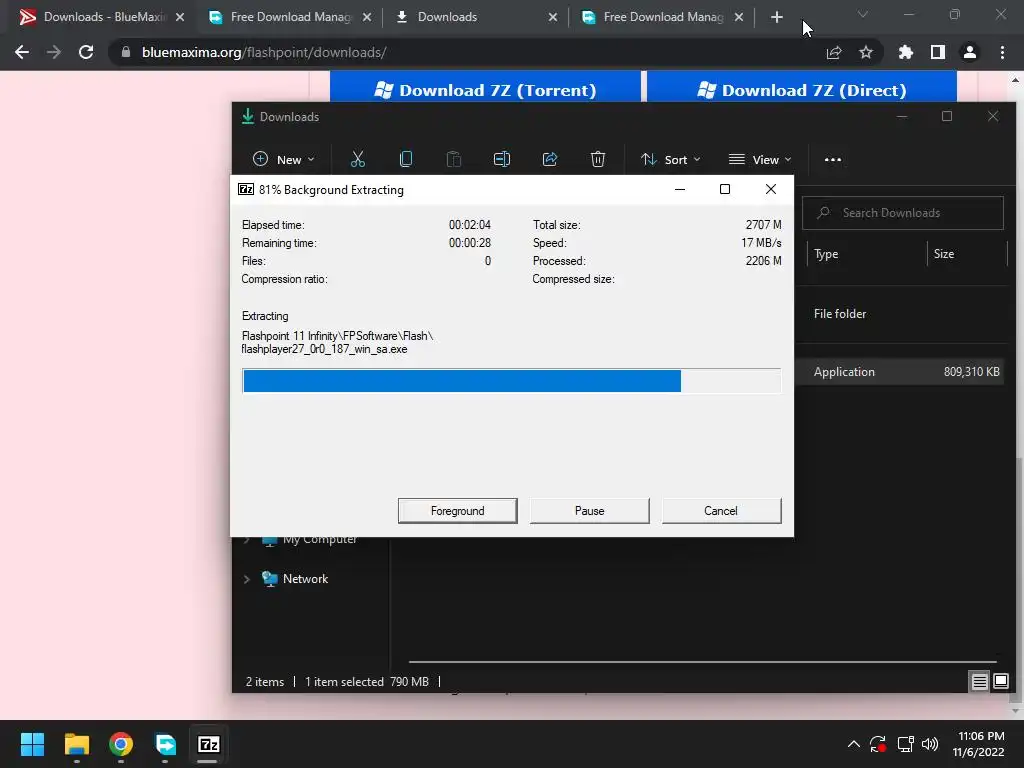
Task: View site information lock icon
Action: (x=125, y=52)
